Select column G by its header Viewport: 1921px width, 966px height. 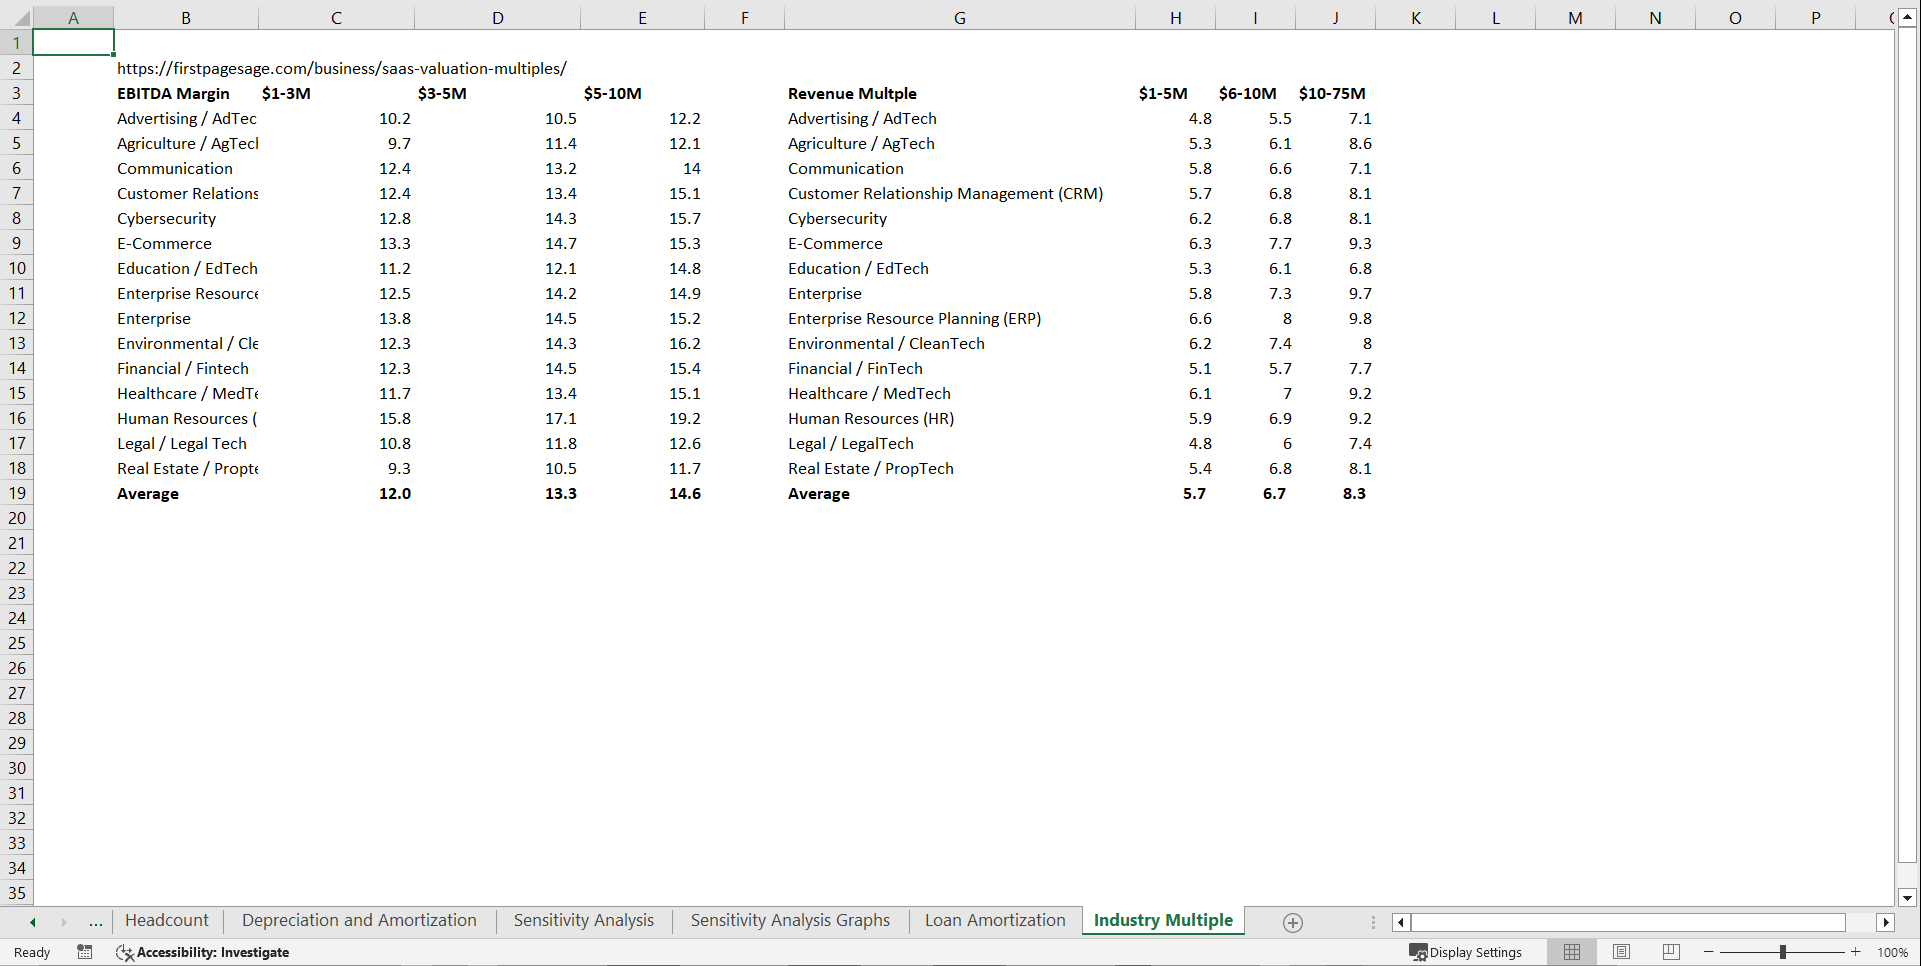tap(959, 17)
